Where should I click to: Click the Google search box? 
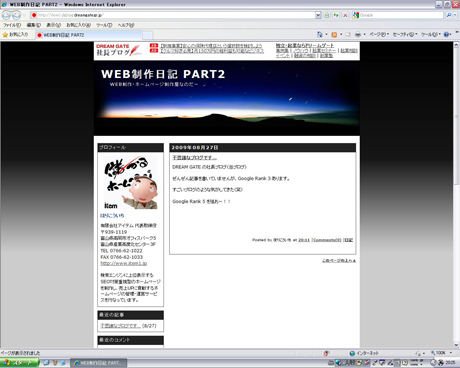[401, 15]
